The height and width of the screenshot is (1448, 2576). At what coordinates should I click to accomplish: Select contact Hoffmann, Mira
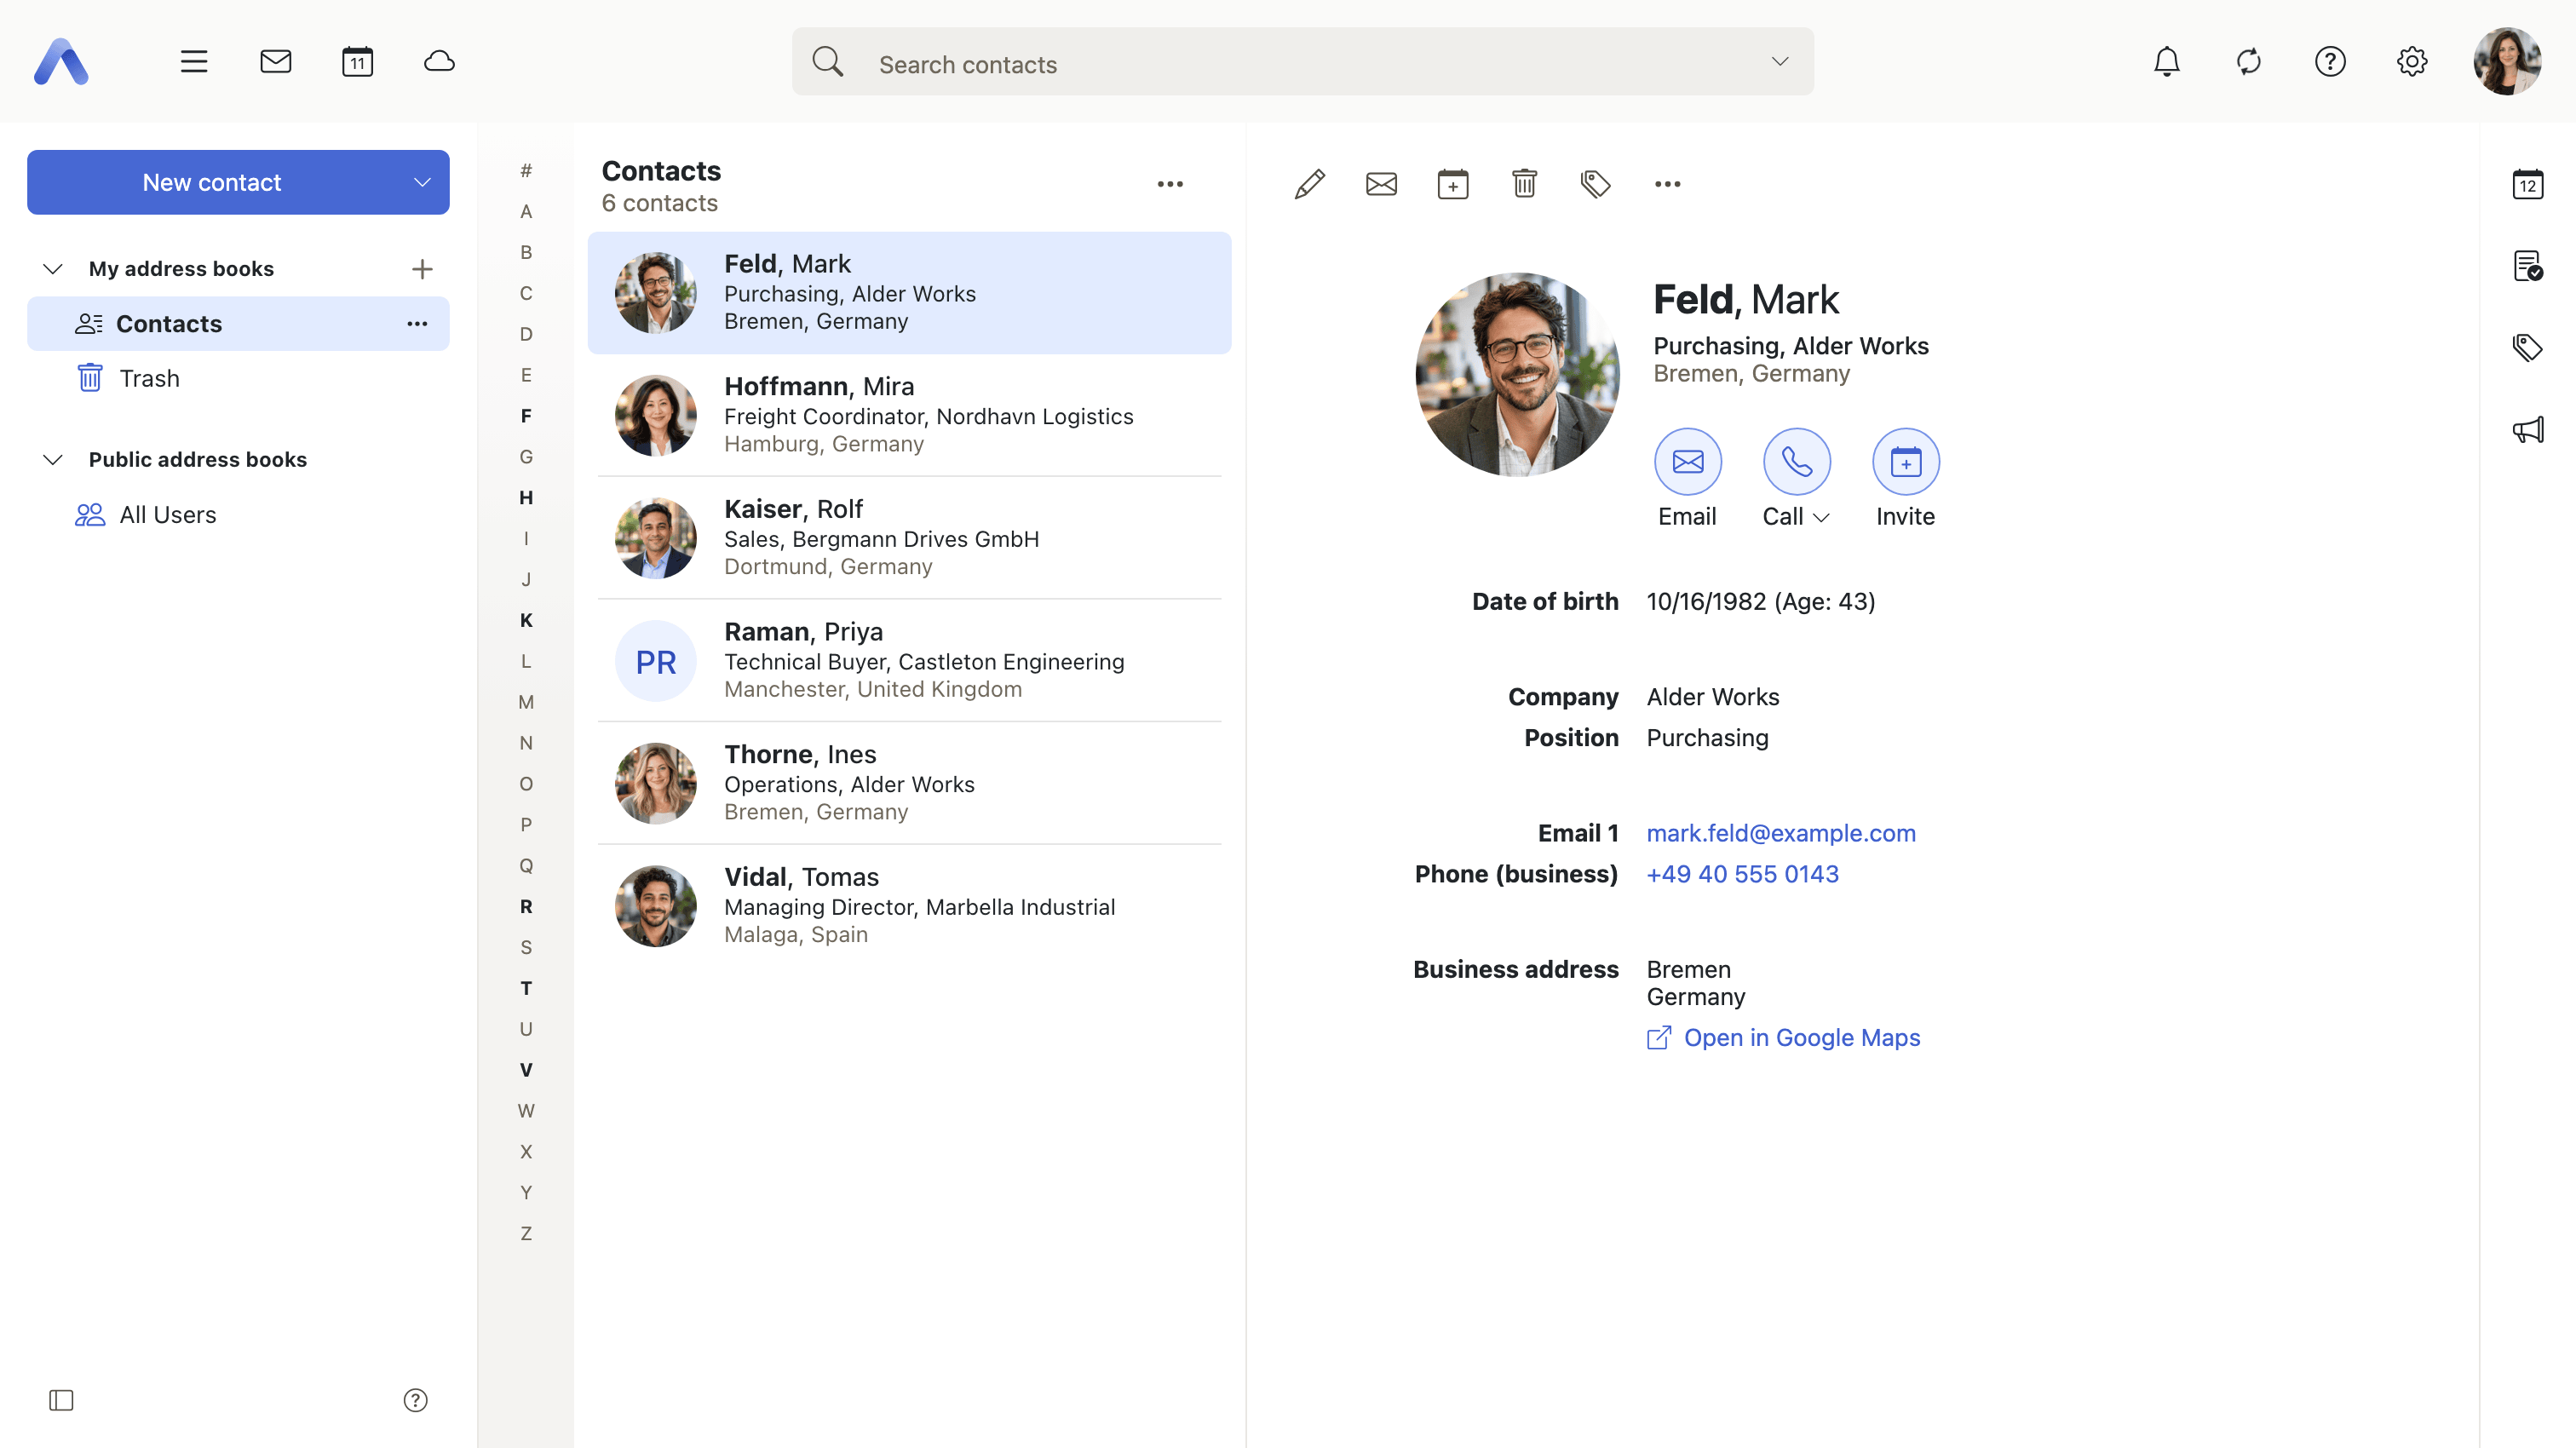coord(909,415)
